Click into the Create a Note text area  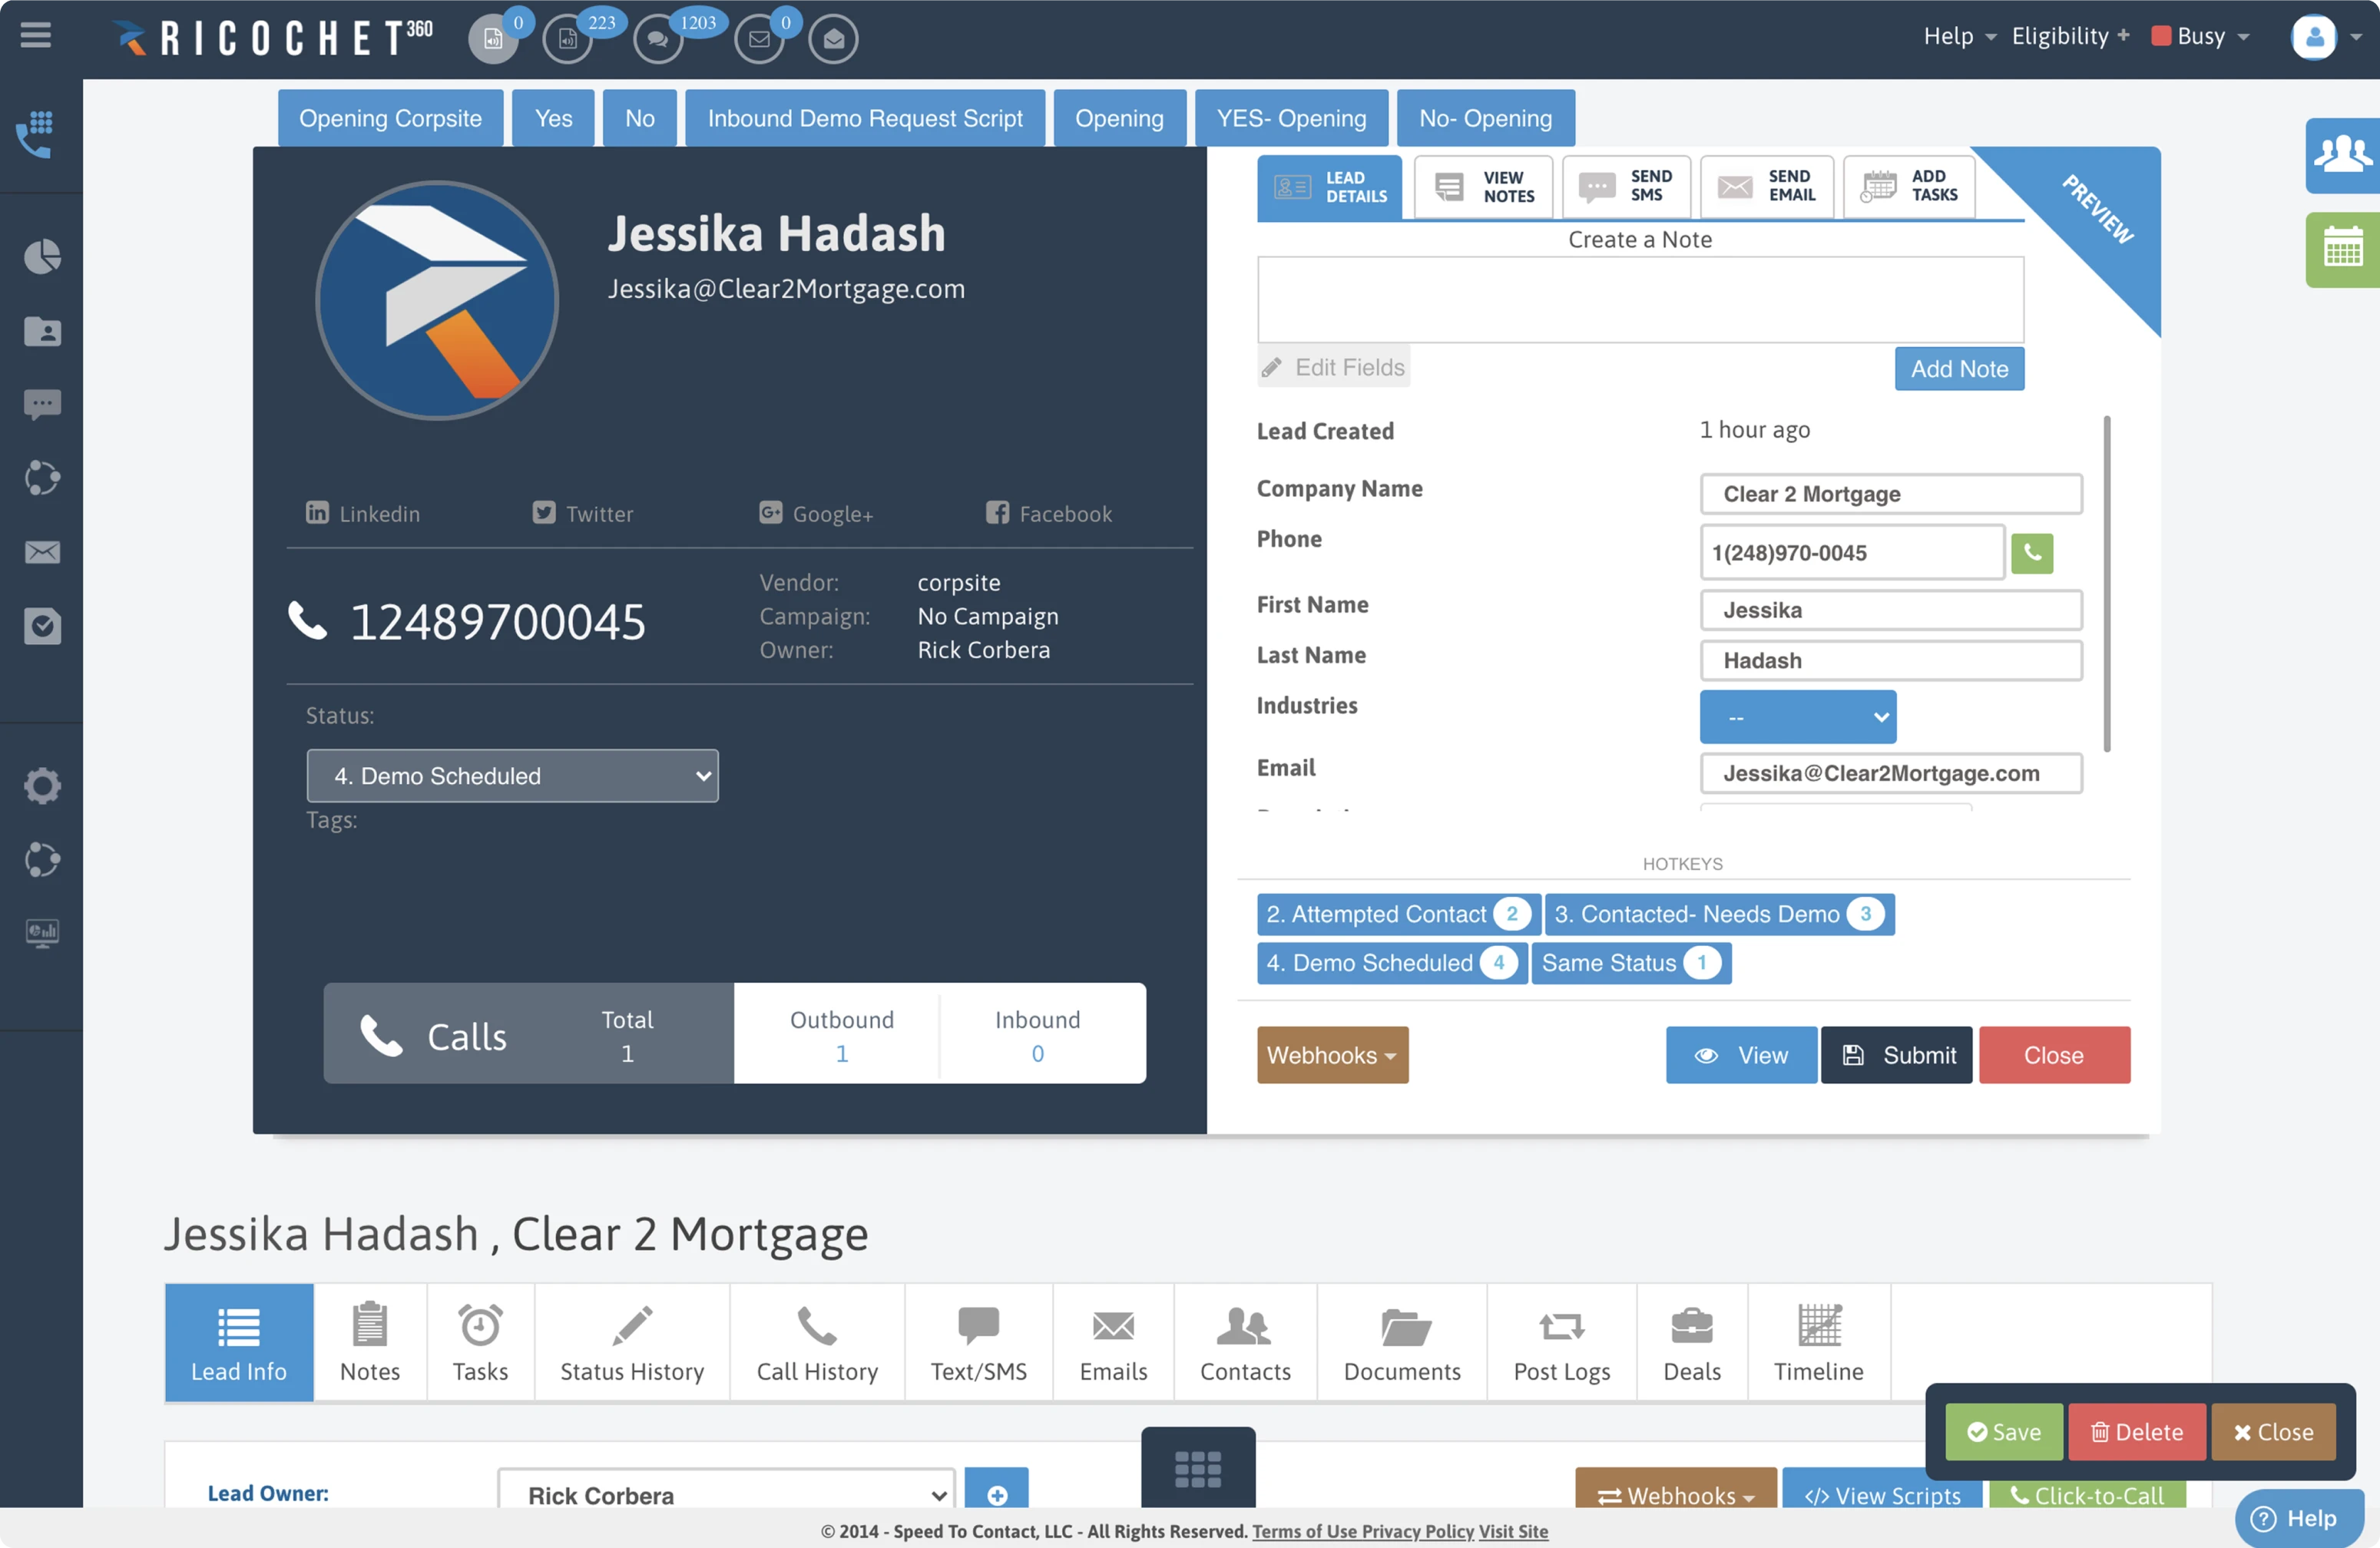[x=1639, y=299]
